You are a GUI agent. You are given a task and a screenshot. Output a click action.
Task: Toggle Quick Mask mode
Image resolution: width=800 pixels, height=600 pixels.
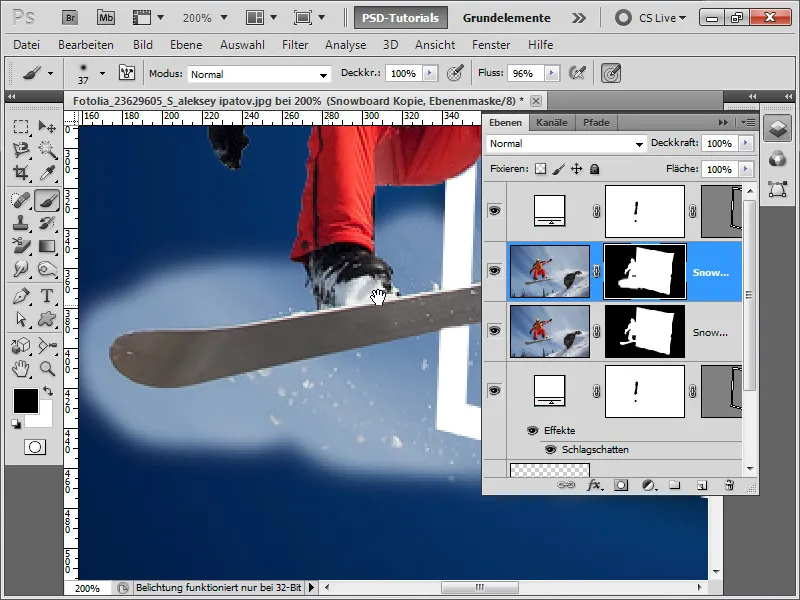coord(35,447)
